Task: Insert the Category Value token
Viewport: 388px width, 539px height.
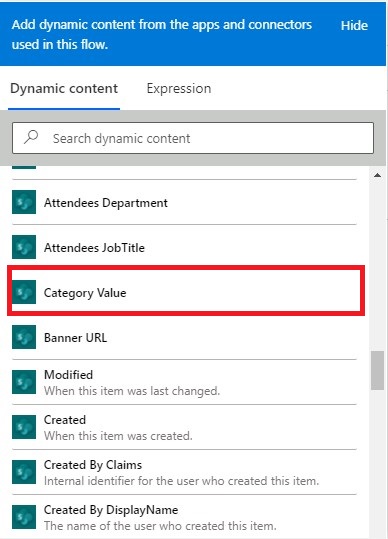Action: (x=184, y=292)
